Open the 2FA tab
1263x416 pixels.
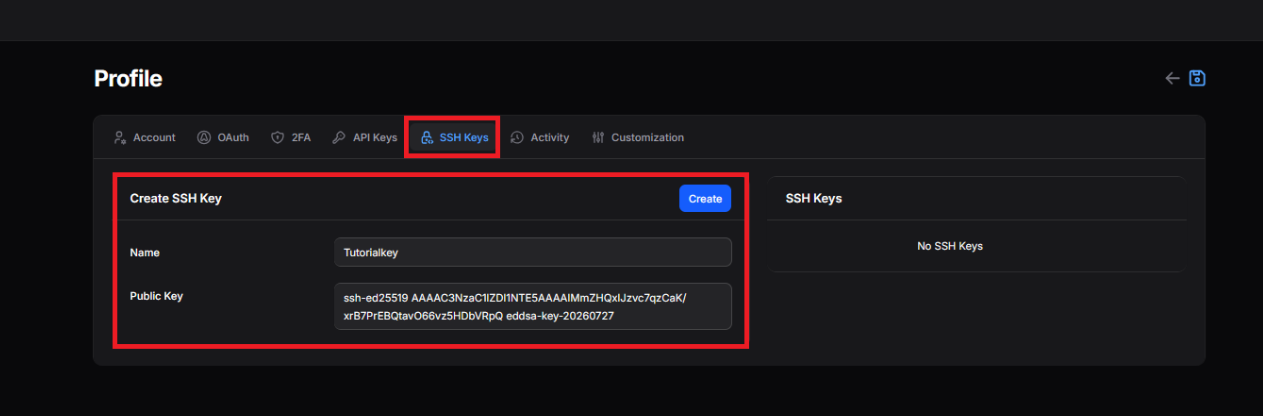[291, 137]
